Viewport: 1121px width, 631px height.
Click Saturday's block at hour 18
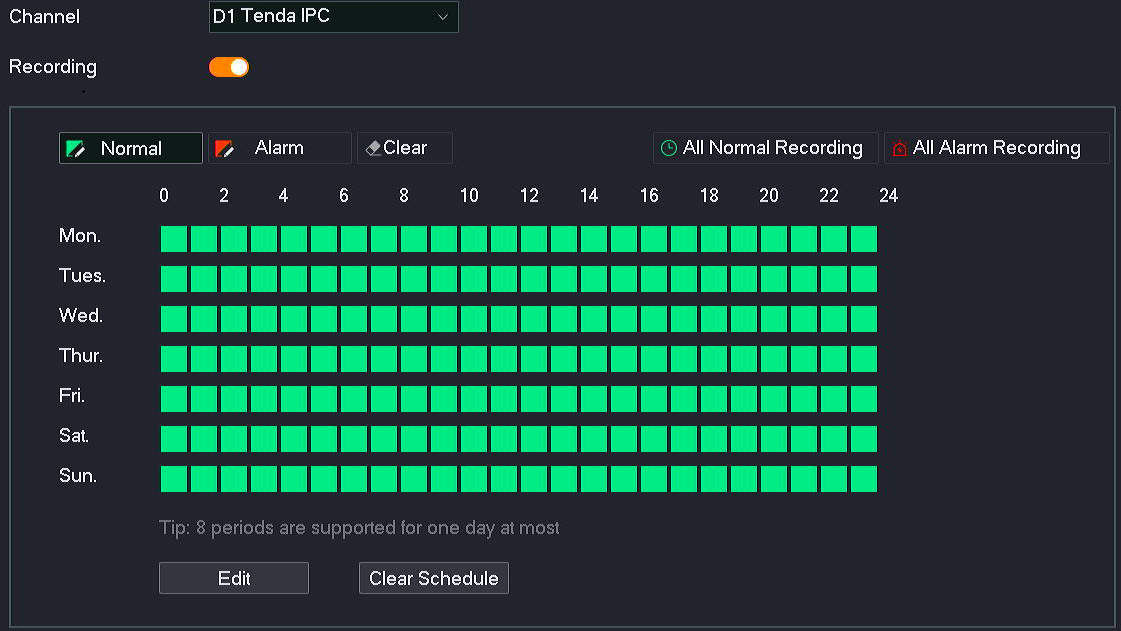coord(713,439)
